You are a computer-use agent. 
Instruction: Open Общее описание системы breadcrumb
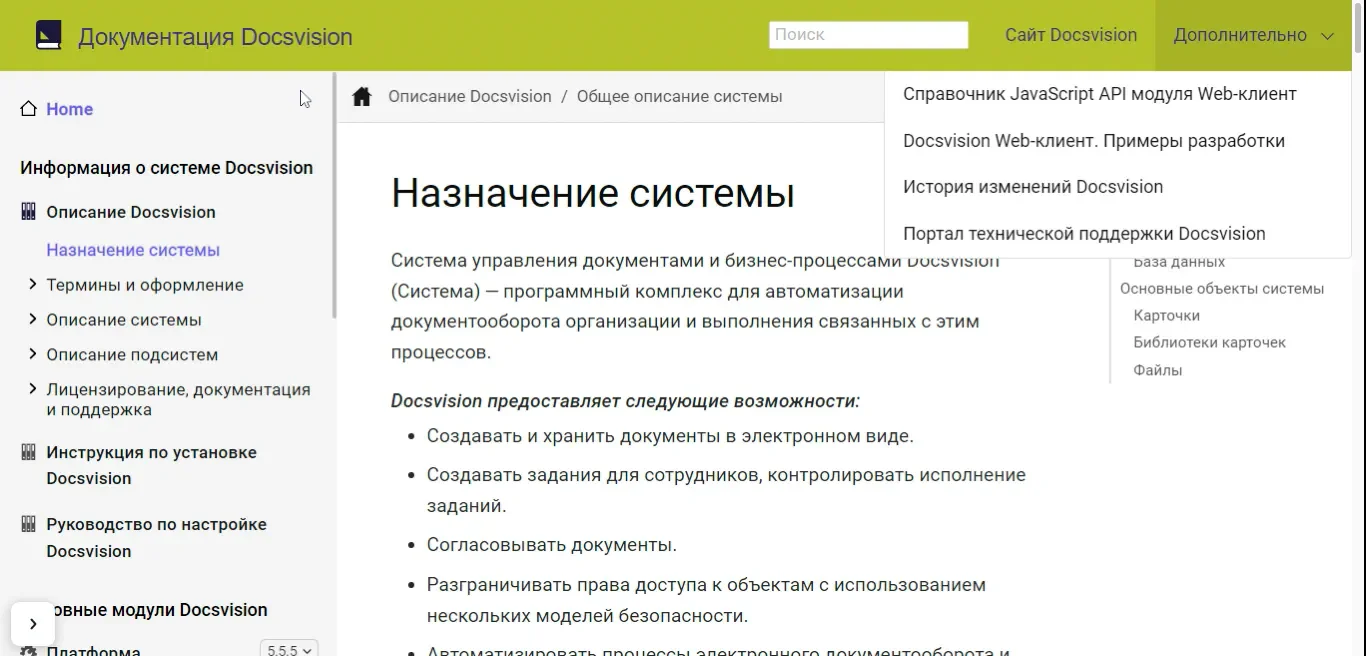pos(680,97)
